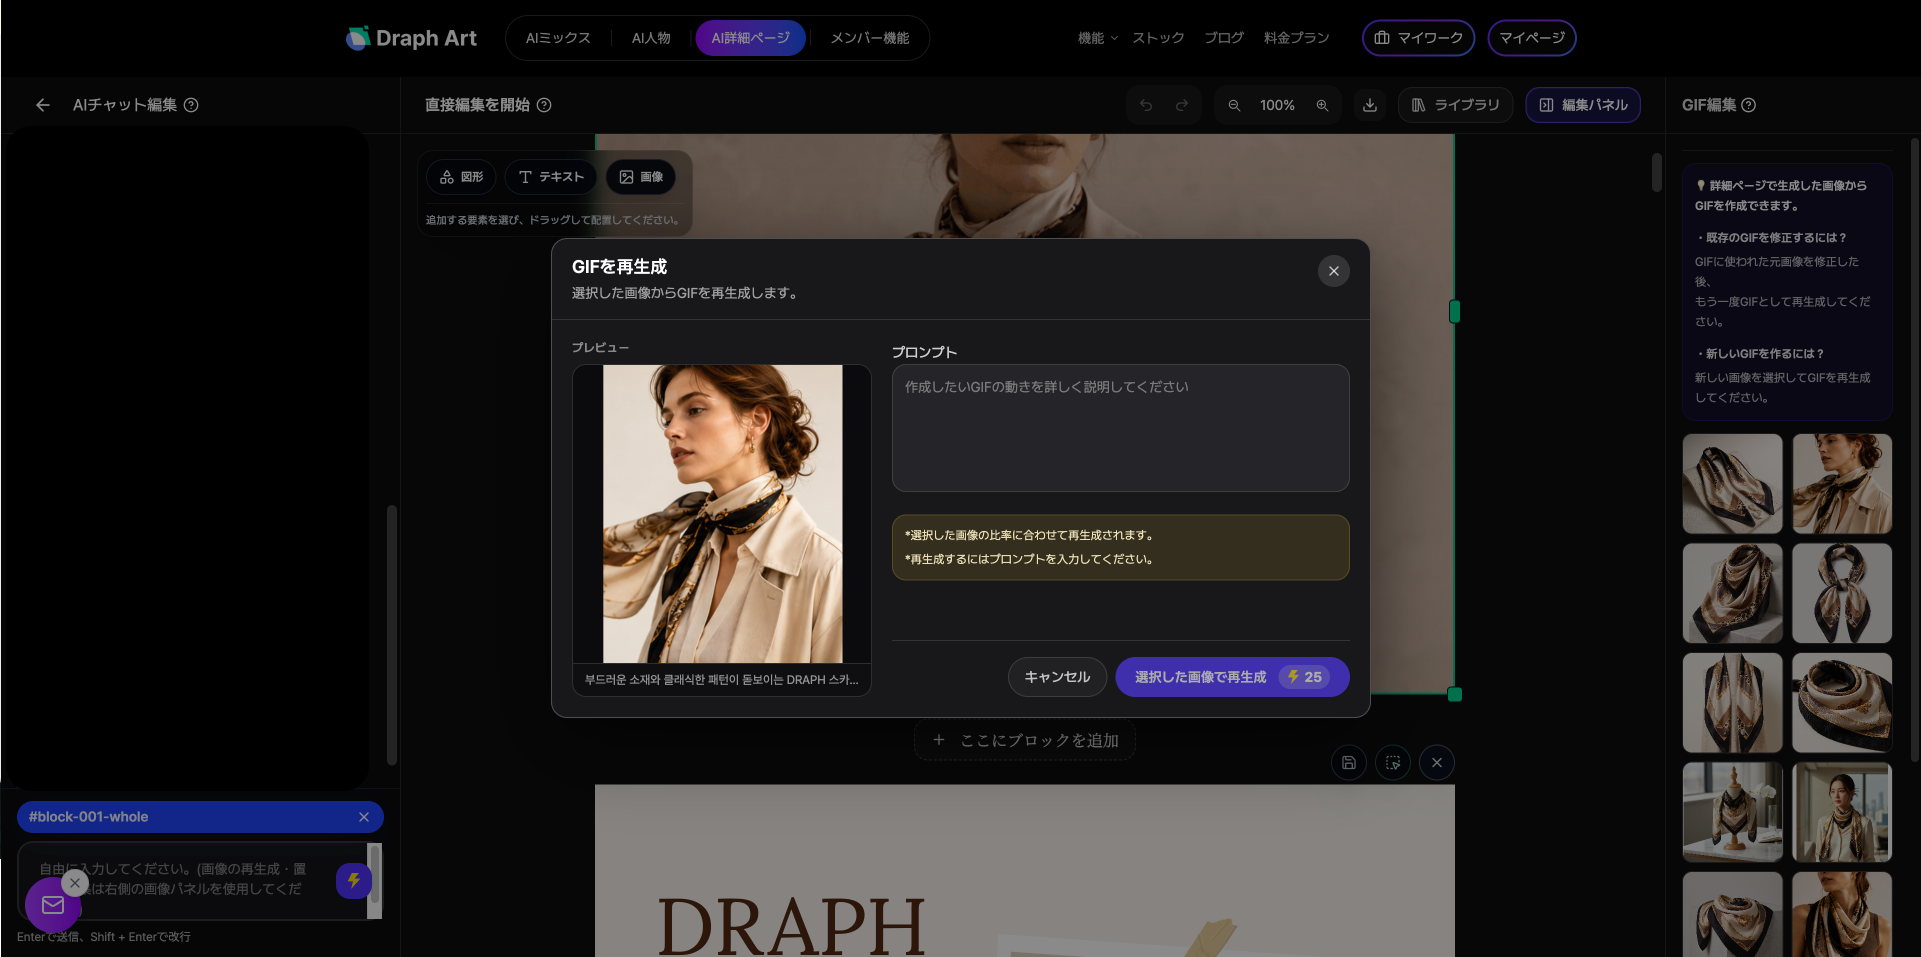
Task: Zoom out with the minus magnifier
Action: pos(1234,105)
